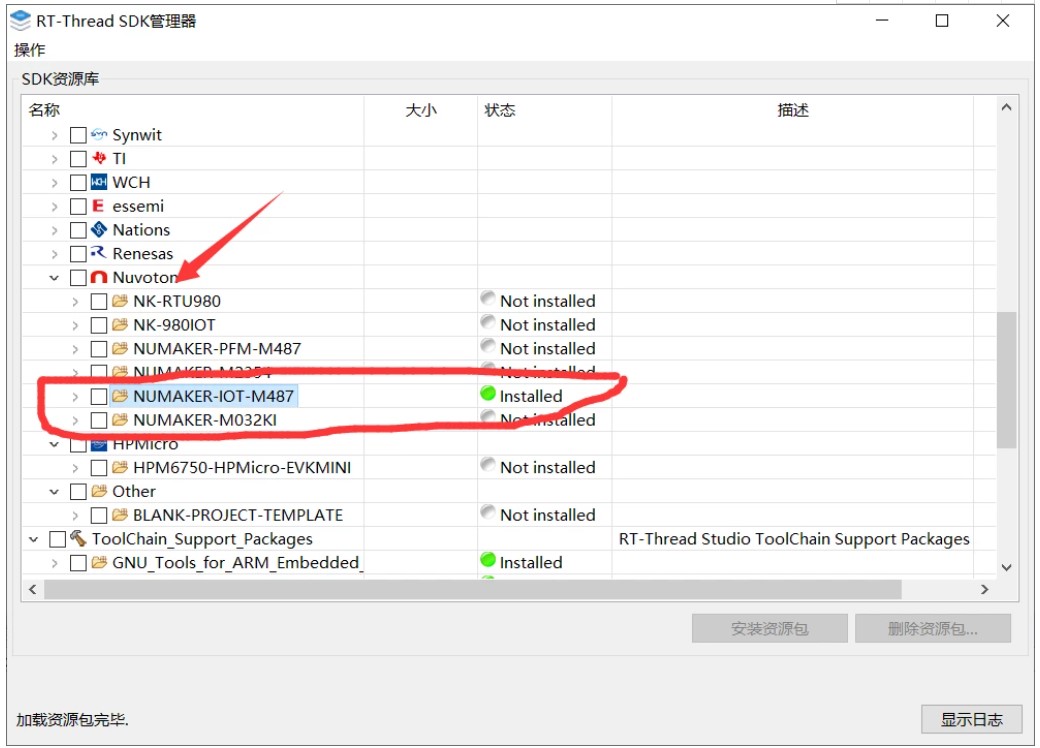Open the 操作 menu
The width and height of the screenshot is (1040, 748).
[30, 50]
